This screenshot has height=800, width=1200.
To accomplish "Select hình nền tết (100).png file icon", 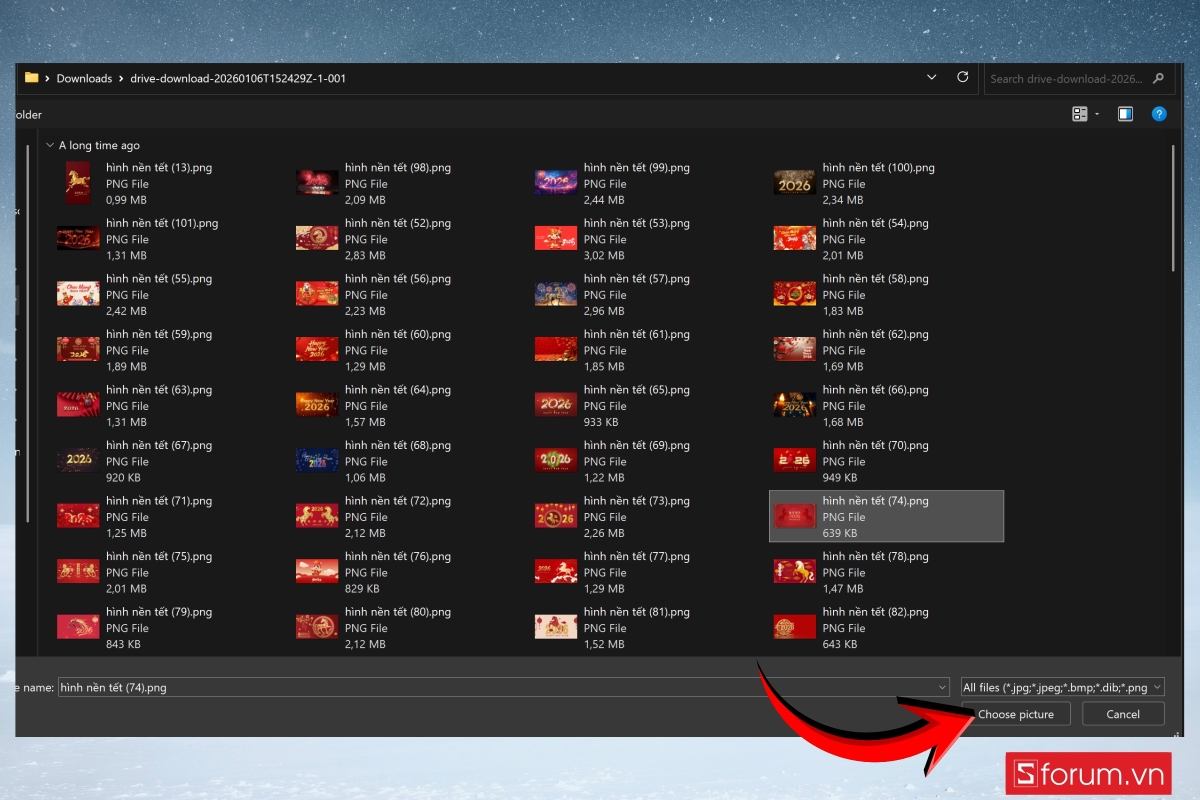I will click(794, 183).
